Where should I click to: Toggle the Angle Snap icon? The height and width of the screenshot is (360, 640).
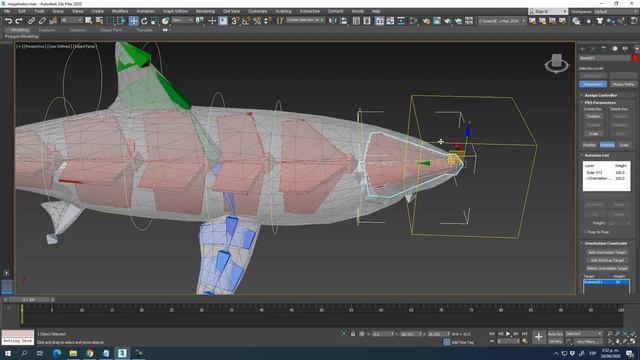[246, 21]
